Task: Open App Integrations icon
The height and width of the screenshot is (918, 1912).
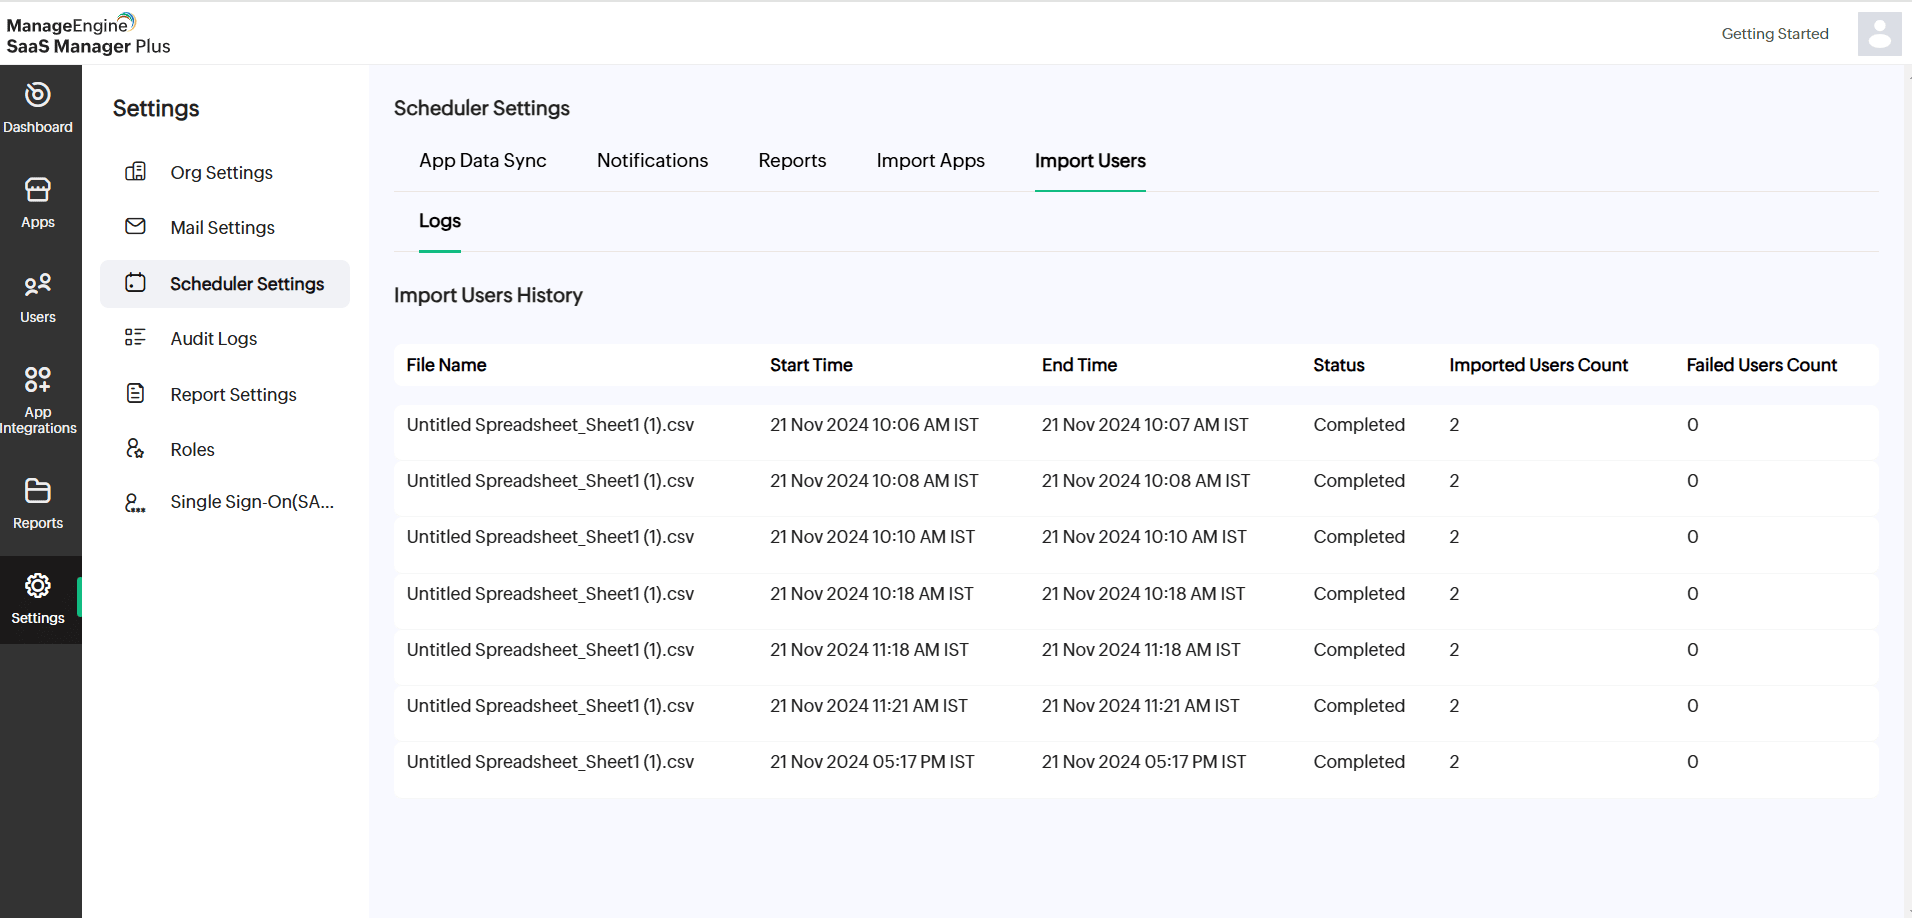Action: (x=38, y=380)
